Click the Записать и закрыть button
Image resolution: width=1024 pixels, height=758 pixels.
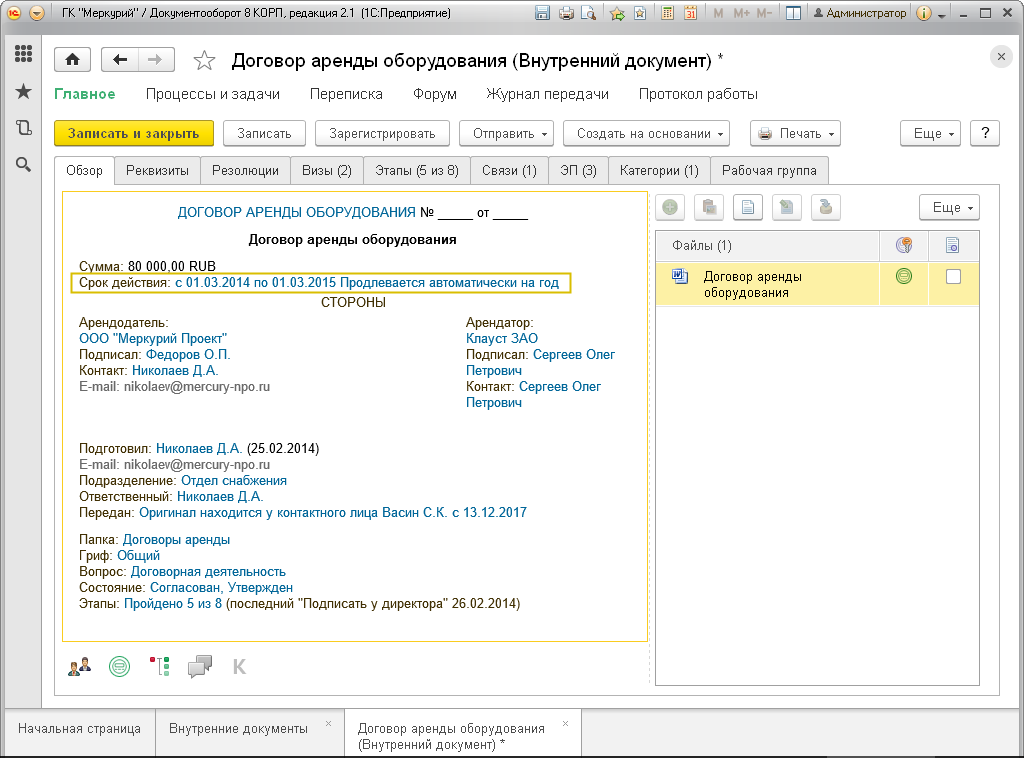pos(133,133)
